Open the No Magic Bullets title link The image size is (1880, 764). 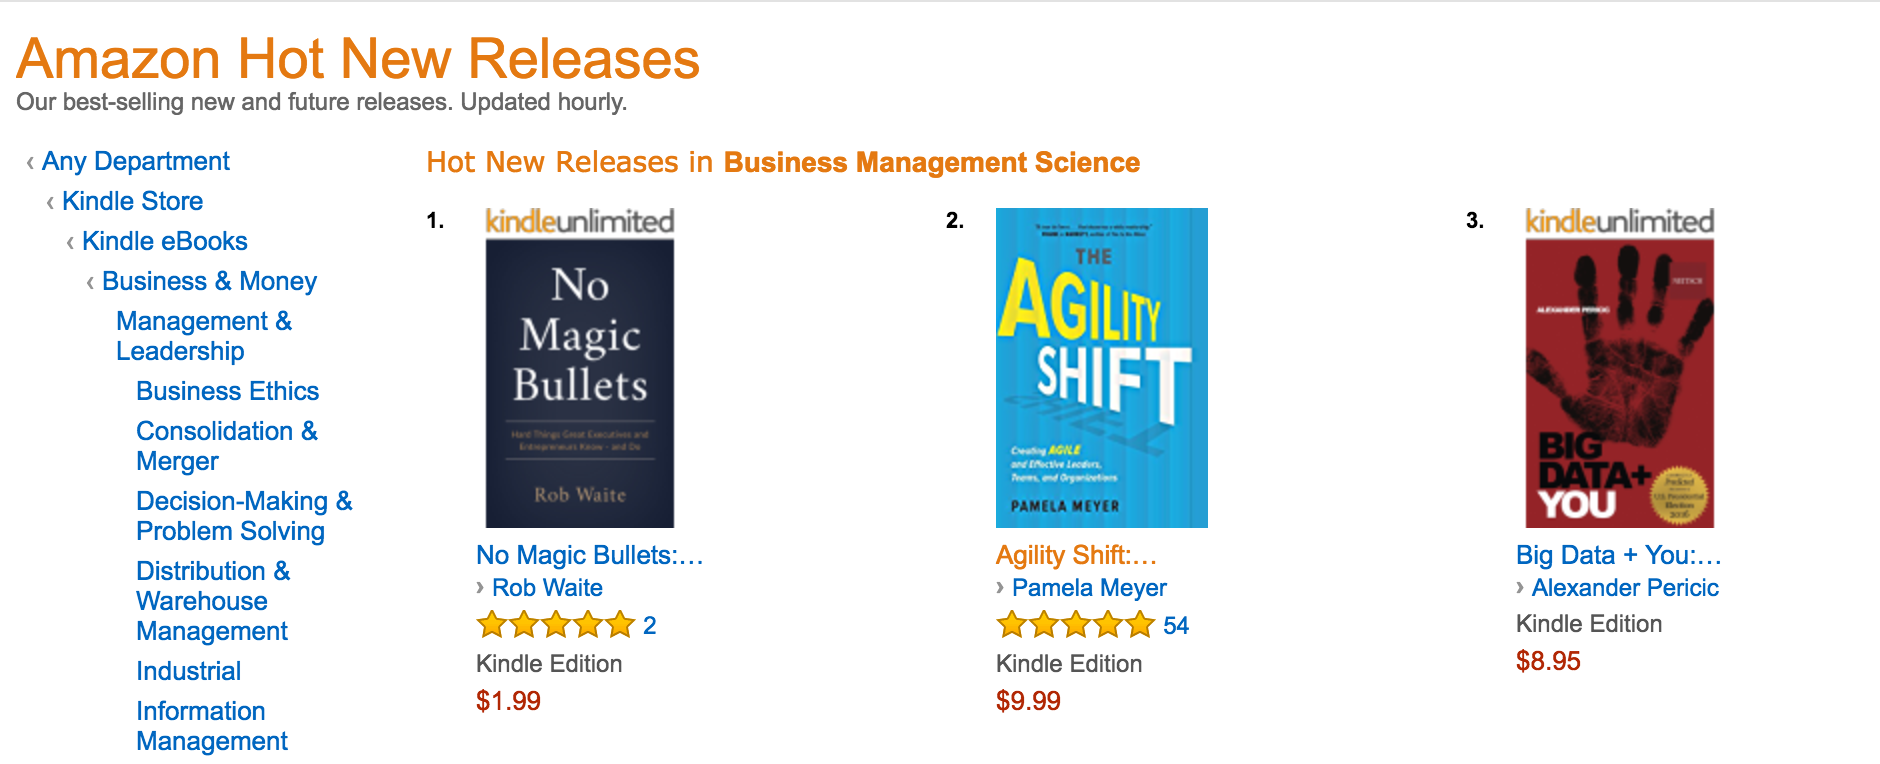(590, 555)
